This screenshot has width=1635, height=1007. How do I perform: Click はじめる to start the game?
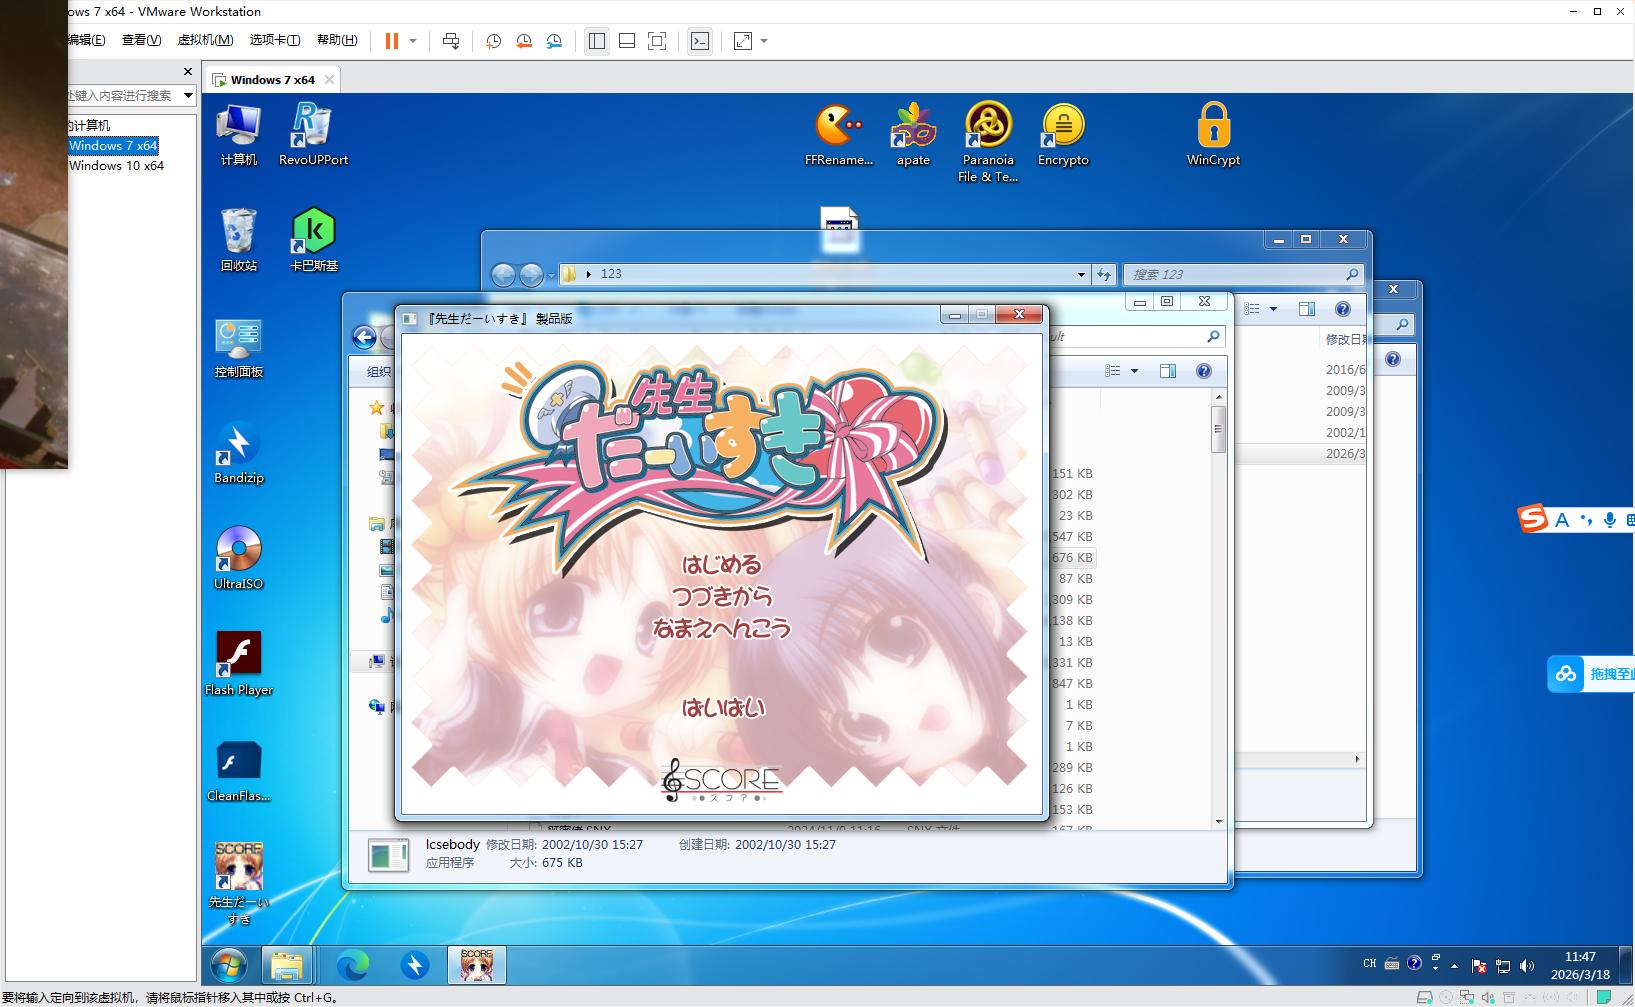coord(722,565)
